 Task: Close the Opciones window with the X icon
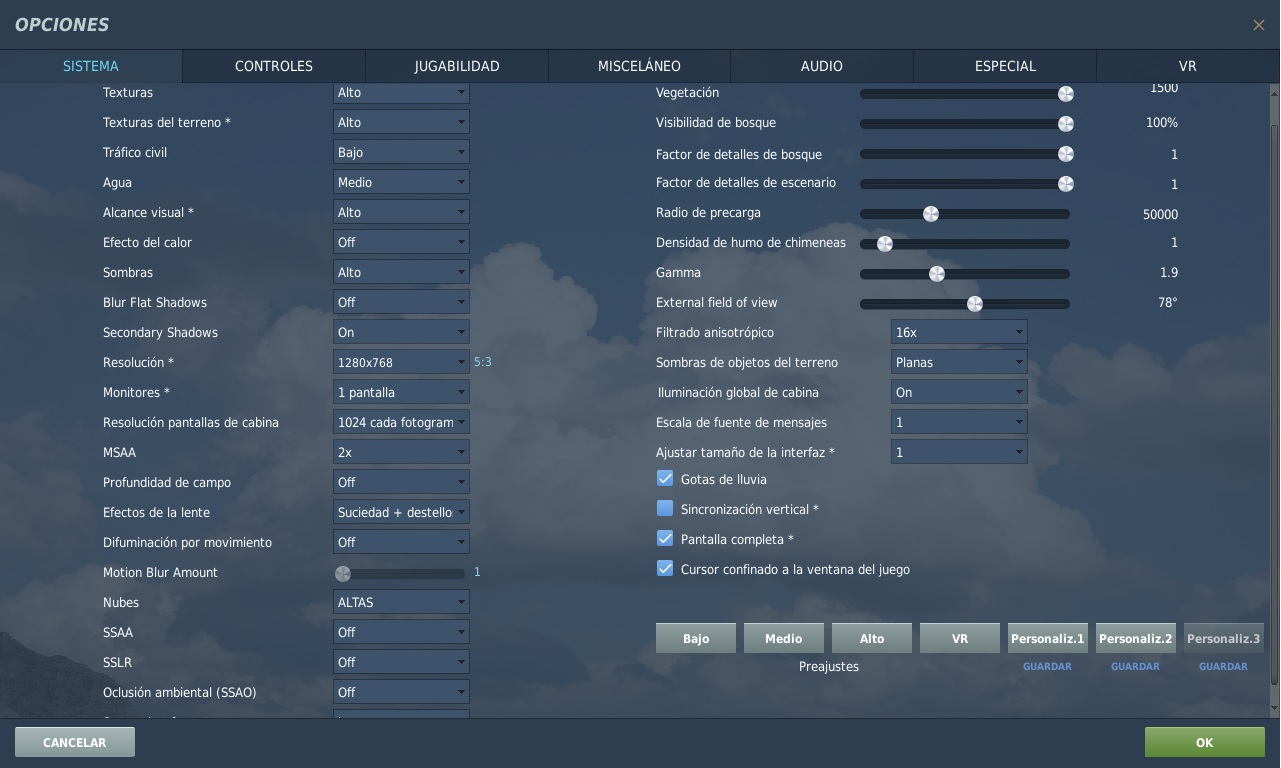coord(1258,25)
